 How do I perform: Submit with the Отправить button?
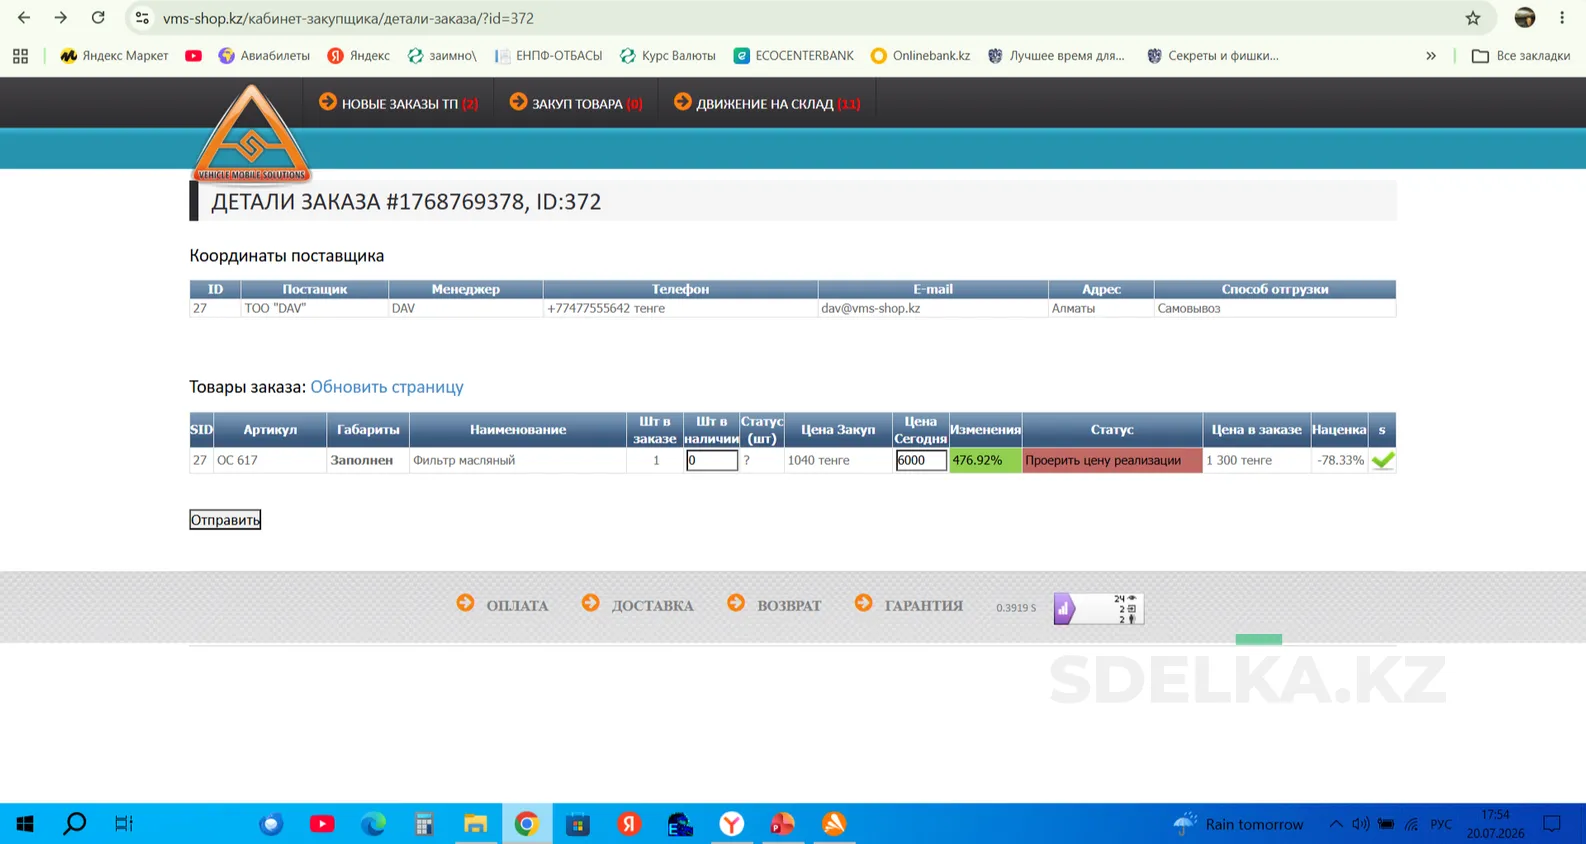click(x=225, y=520)
